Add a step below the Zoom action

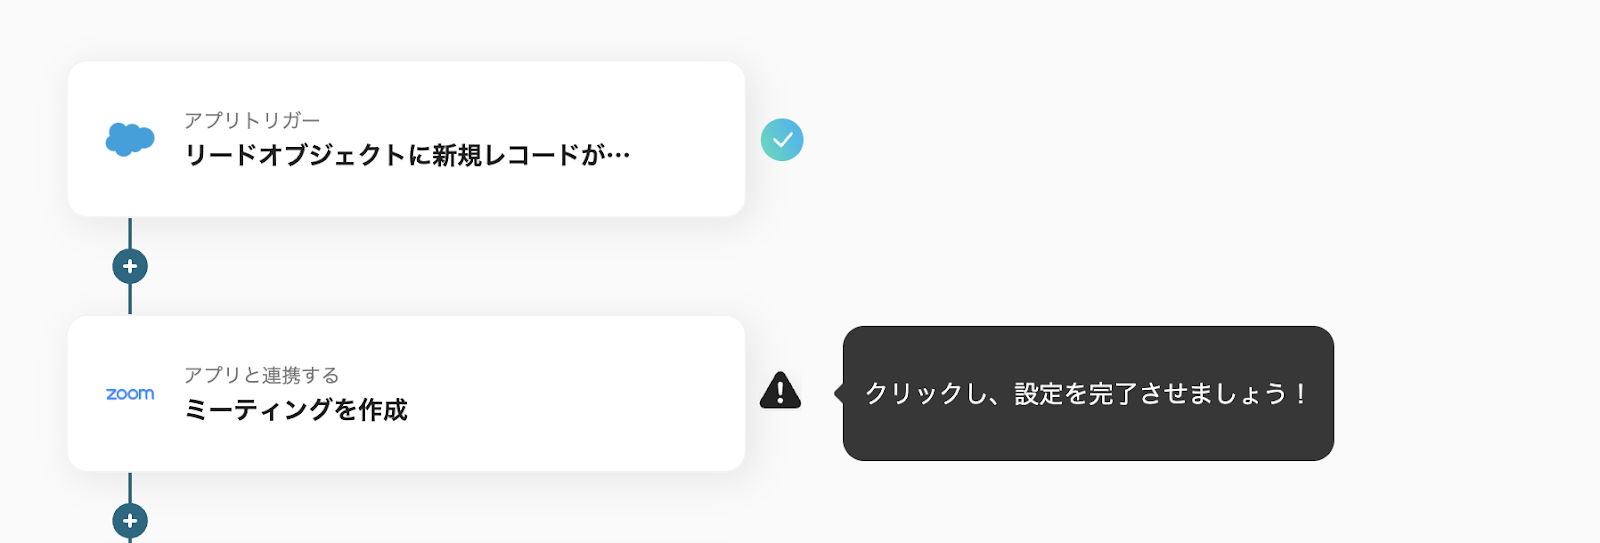[x=130, y=521]
